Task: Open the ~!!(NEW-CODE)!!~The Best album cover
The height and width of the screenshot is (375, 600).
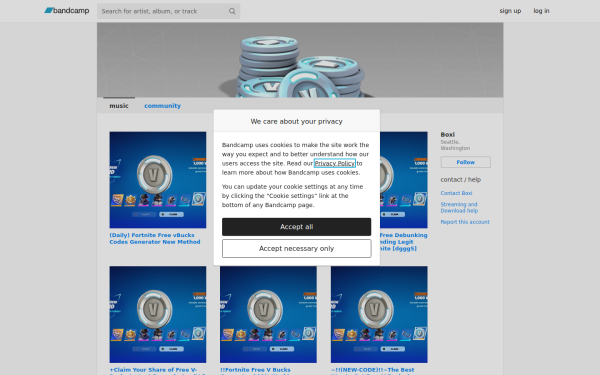Action: (379, 315)
